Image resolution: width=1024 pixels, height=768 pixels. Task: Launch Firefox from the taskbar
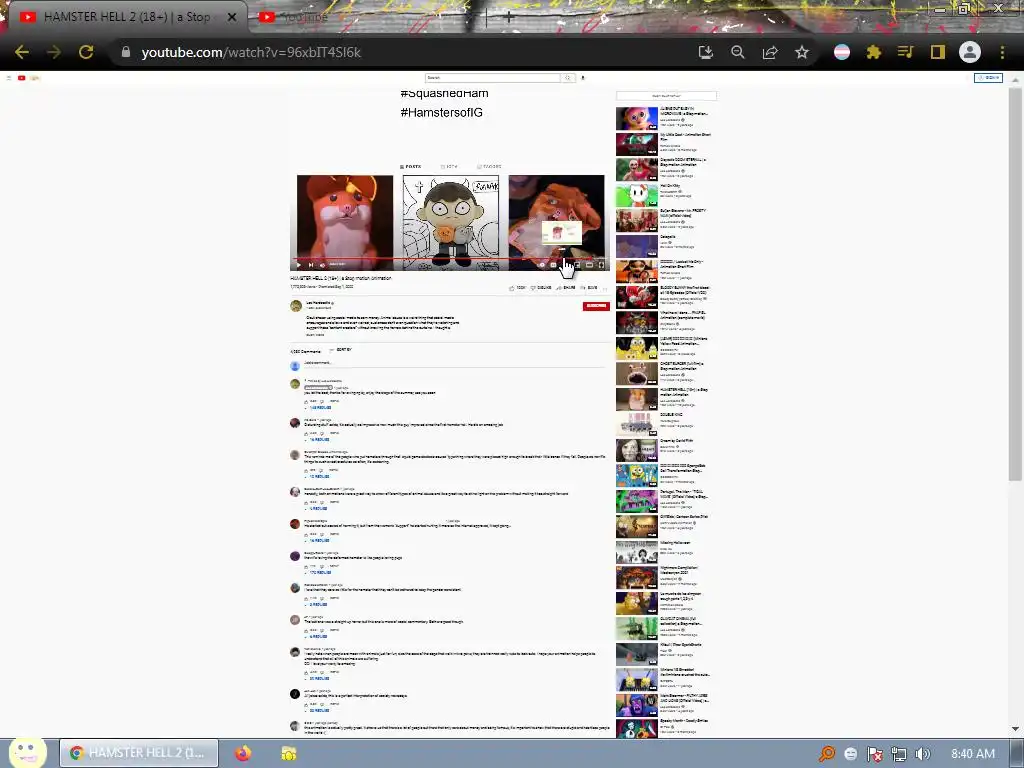click(x=243, y=753)
